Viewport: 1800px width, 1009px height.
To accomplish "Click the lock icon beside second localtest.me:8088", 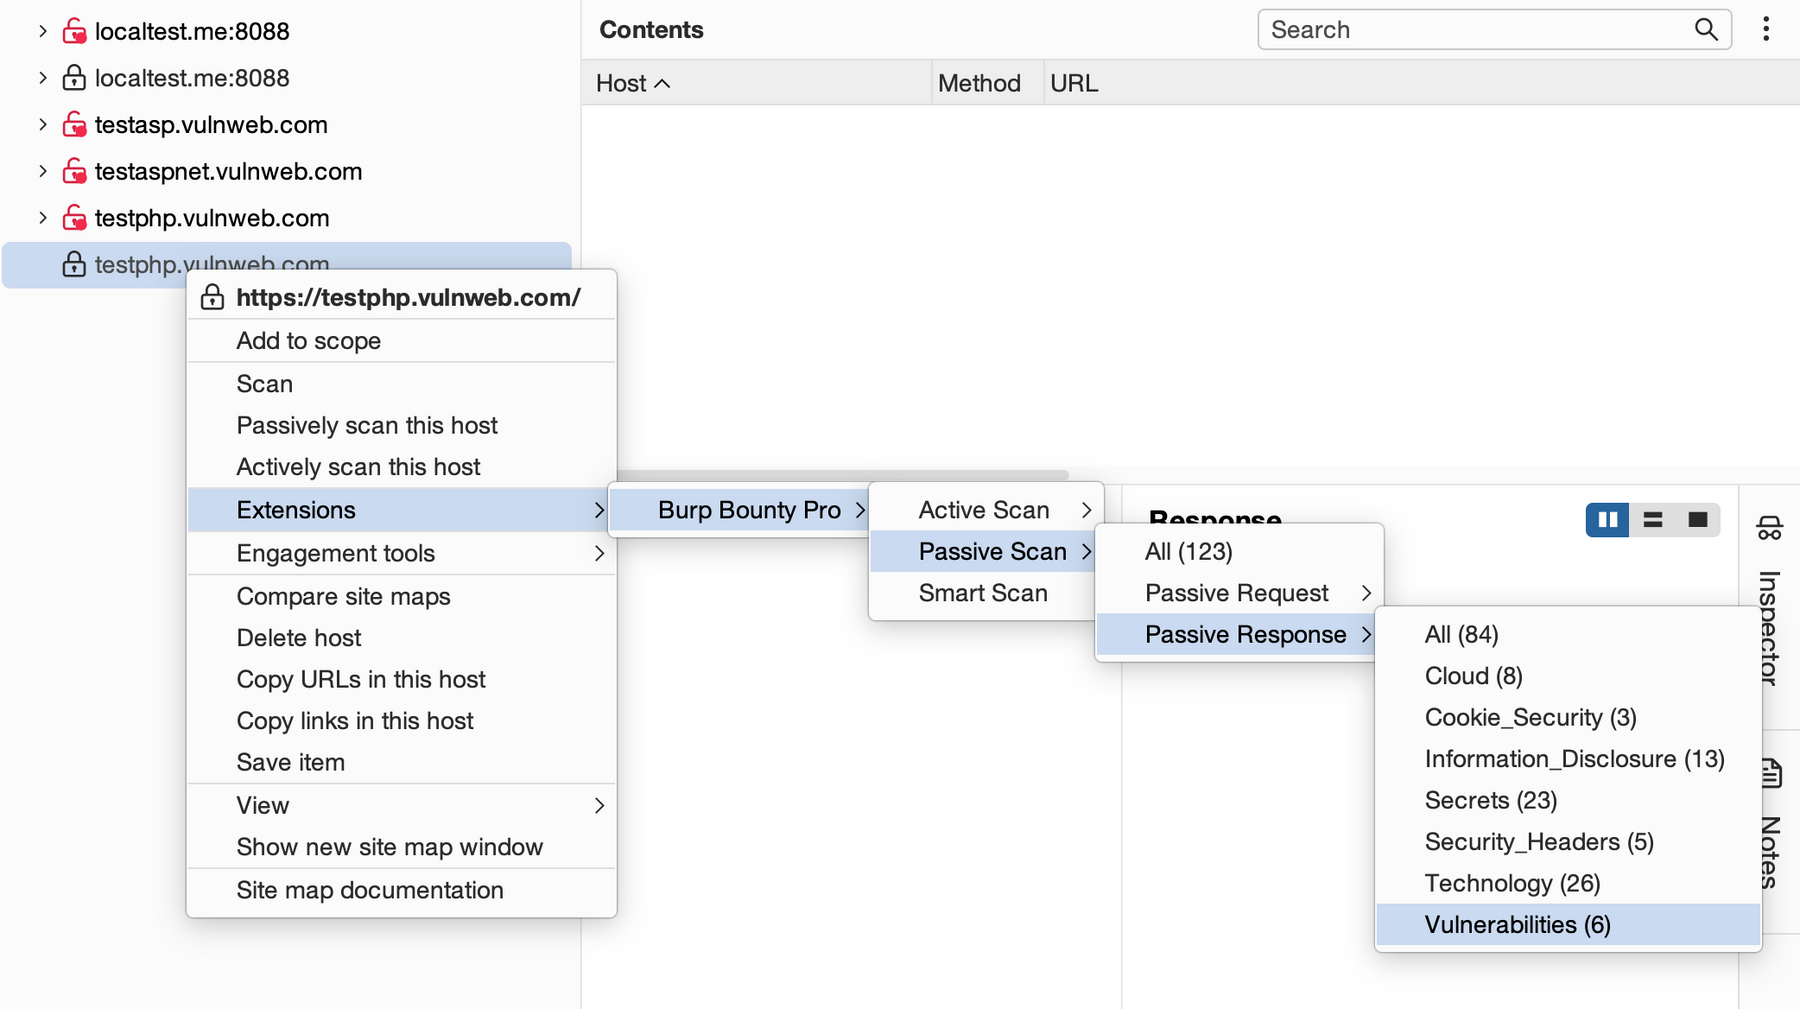I will (74, 78).
